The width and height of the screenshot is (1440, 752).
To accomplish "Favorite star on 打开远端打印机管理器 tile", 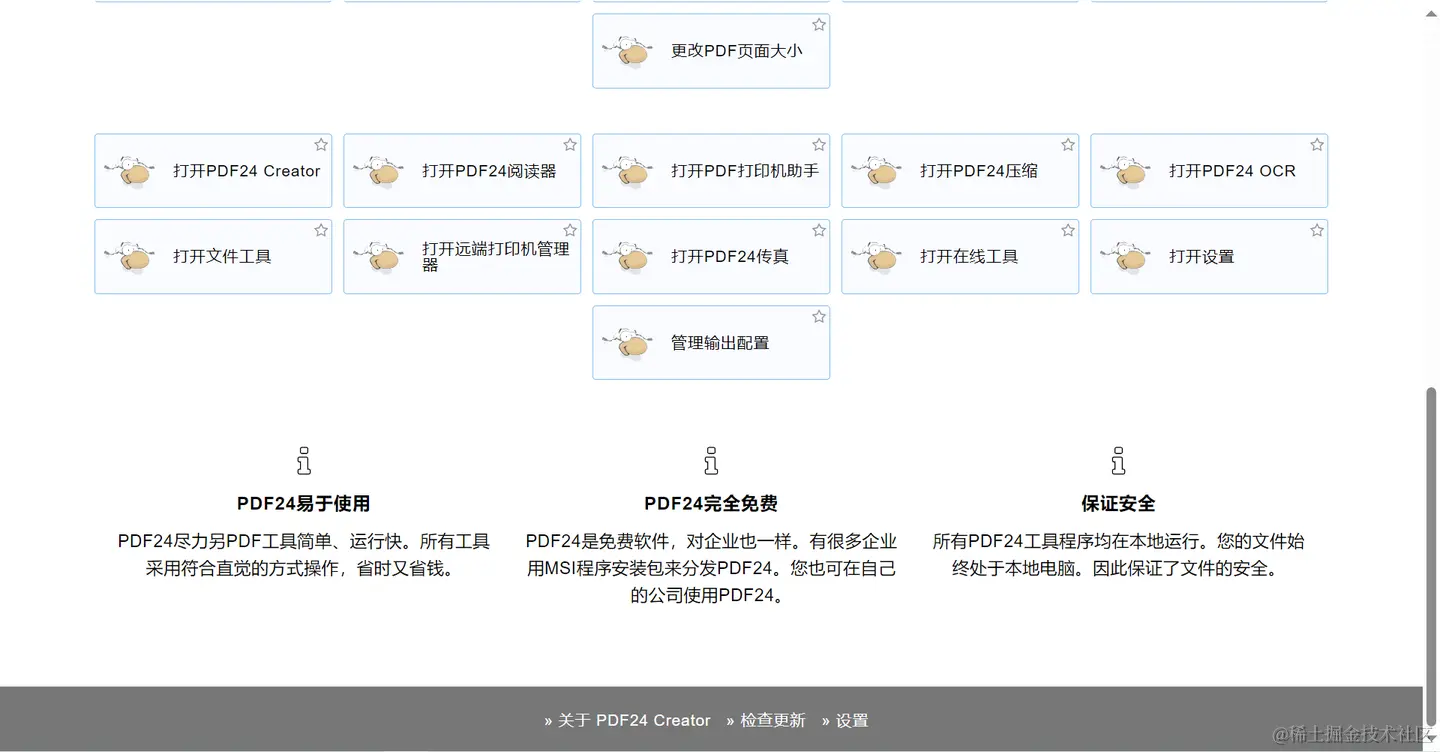I will click(570, 231).
